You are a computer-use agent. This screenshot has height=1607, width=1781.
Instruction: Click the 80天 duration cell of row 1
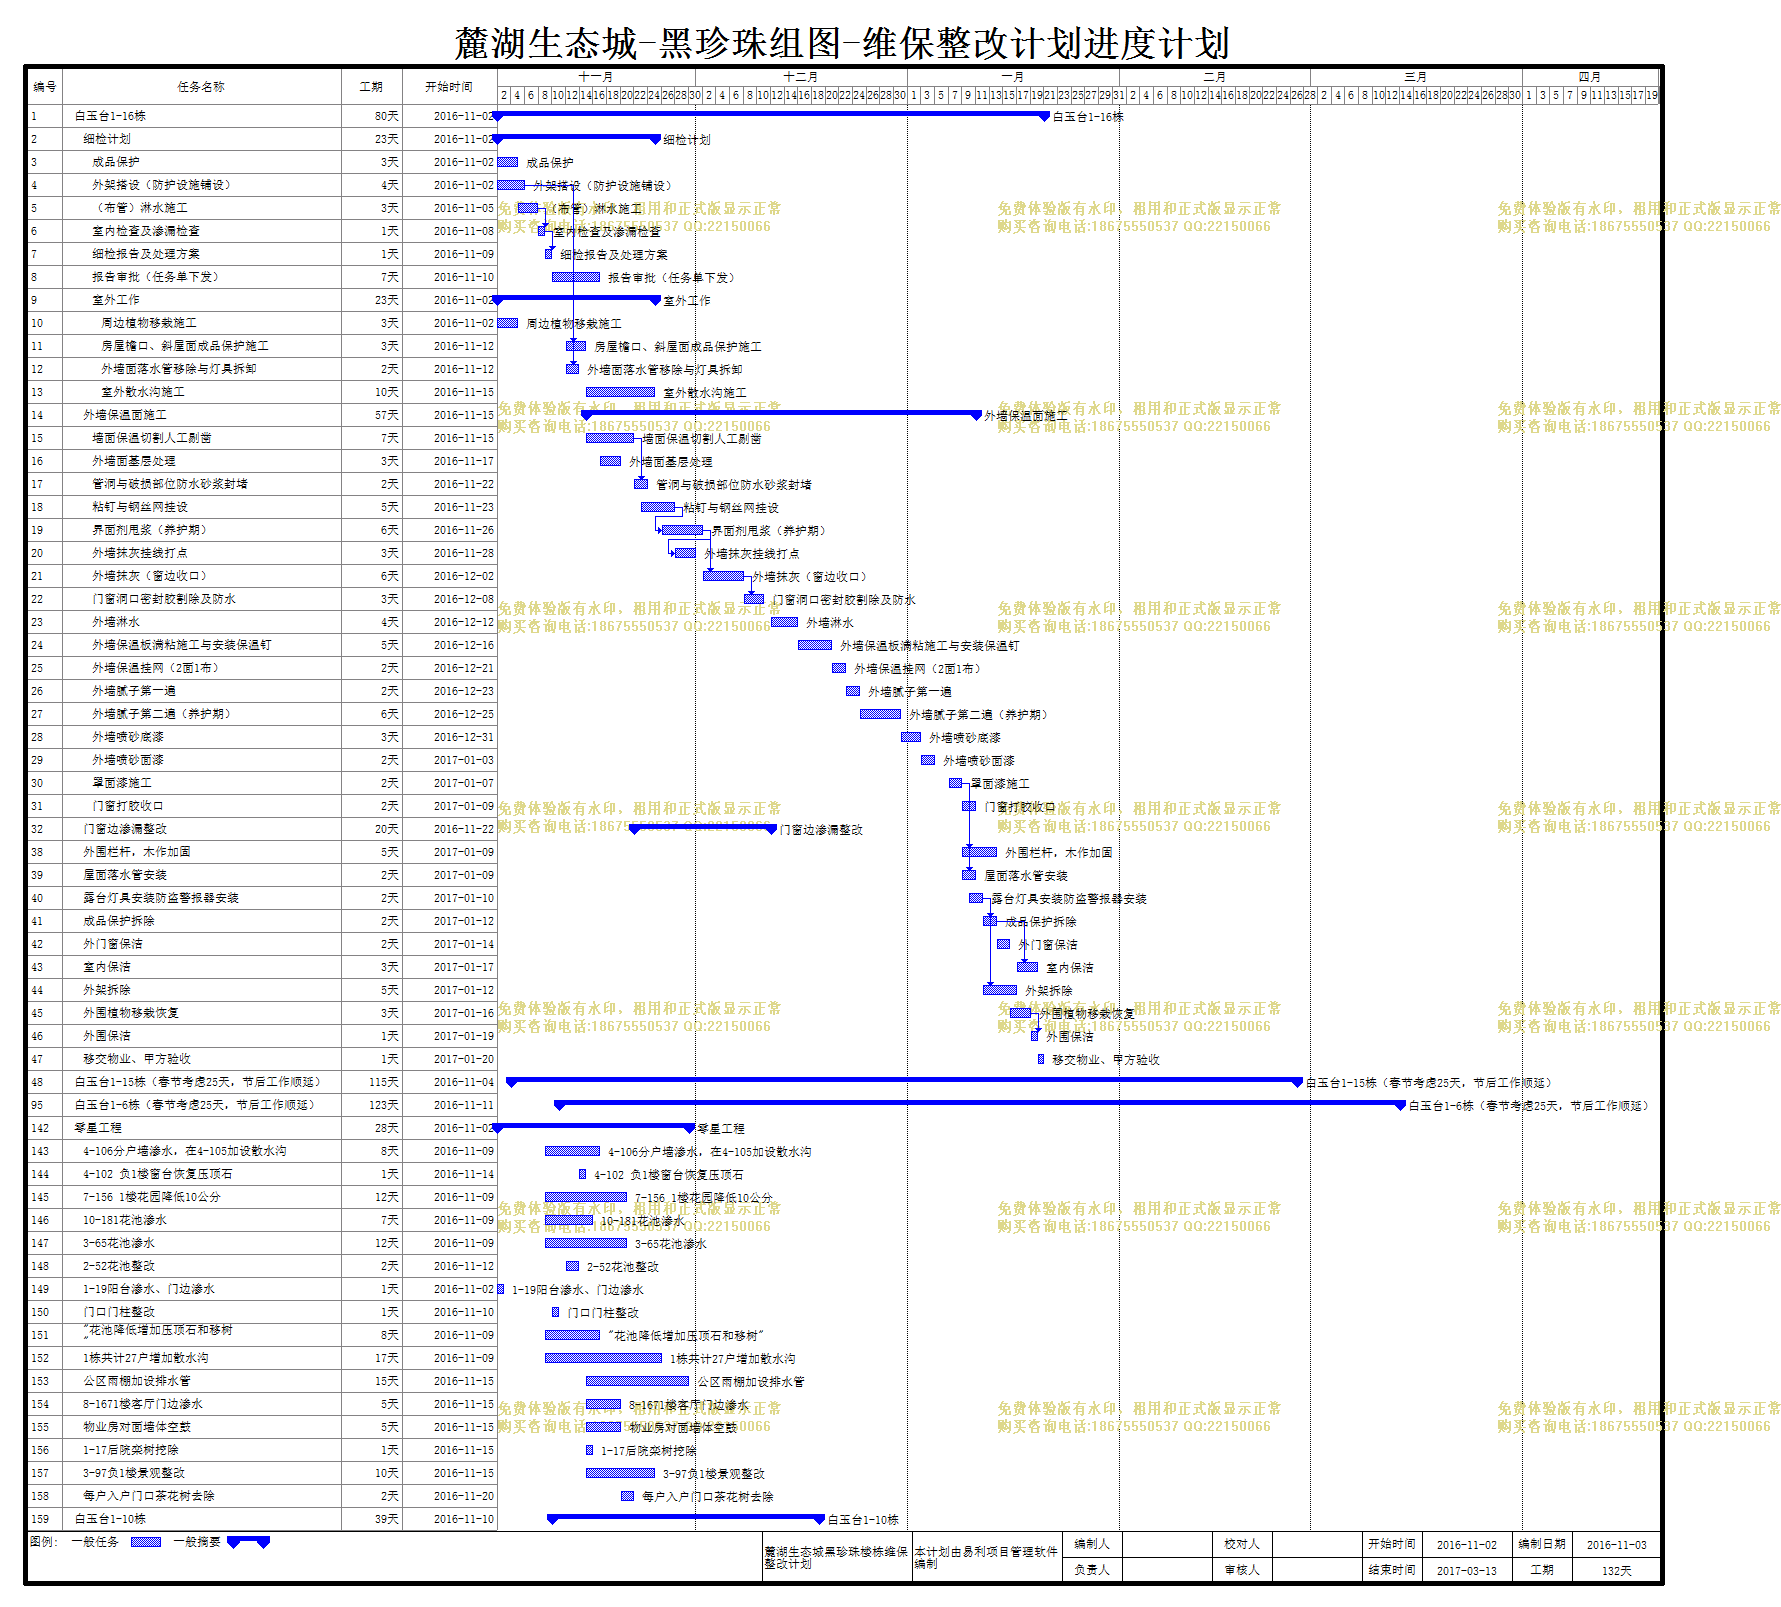[x=371, y=116]
